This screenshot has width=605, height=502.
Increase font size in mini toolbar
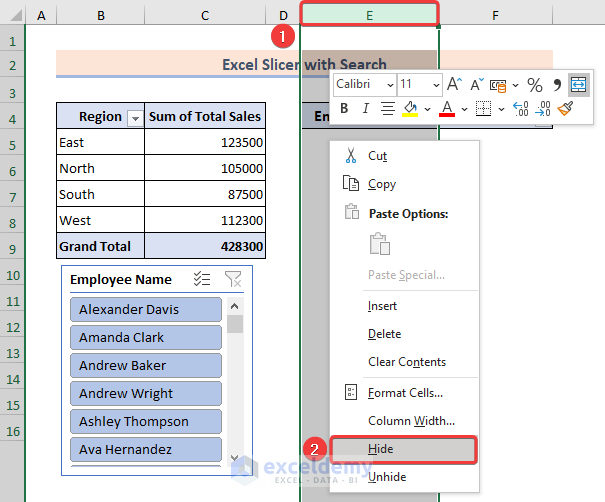tap(454, 84)
